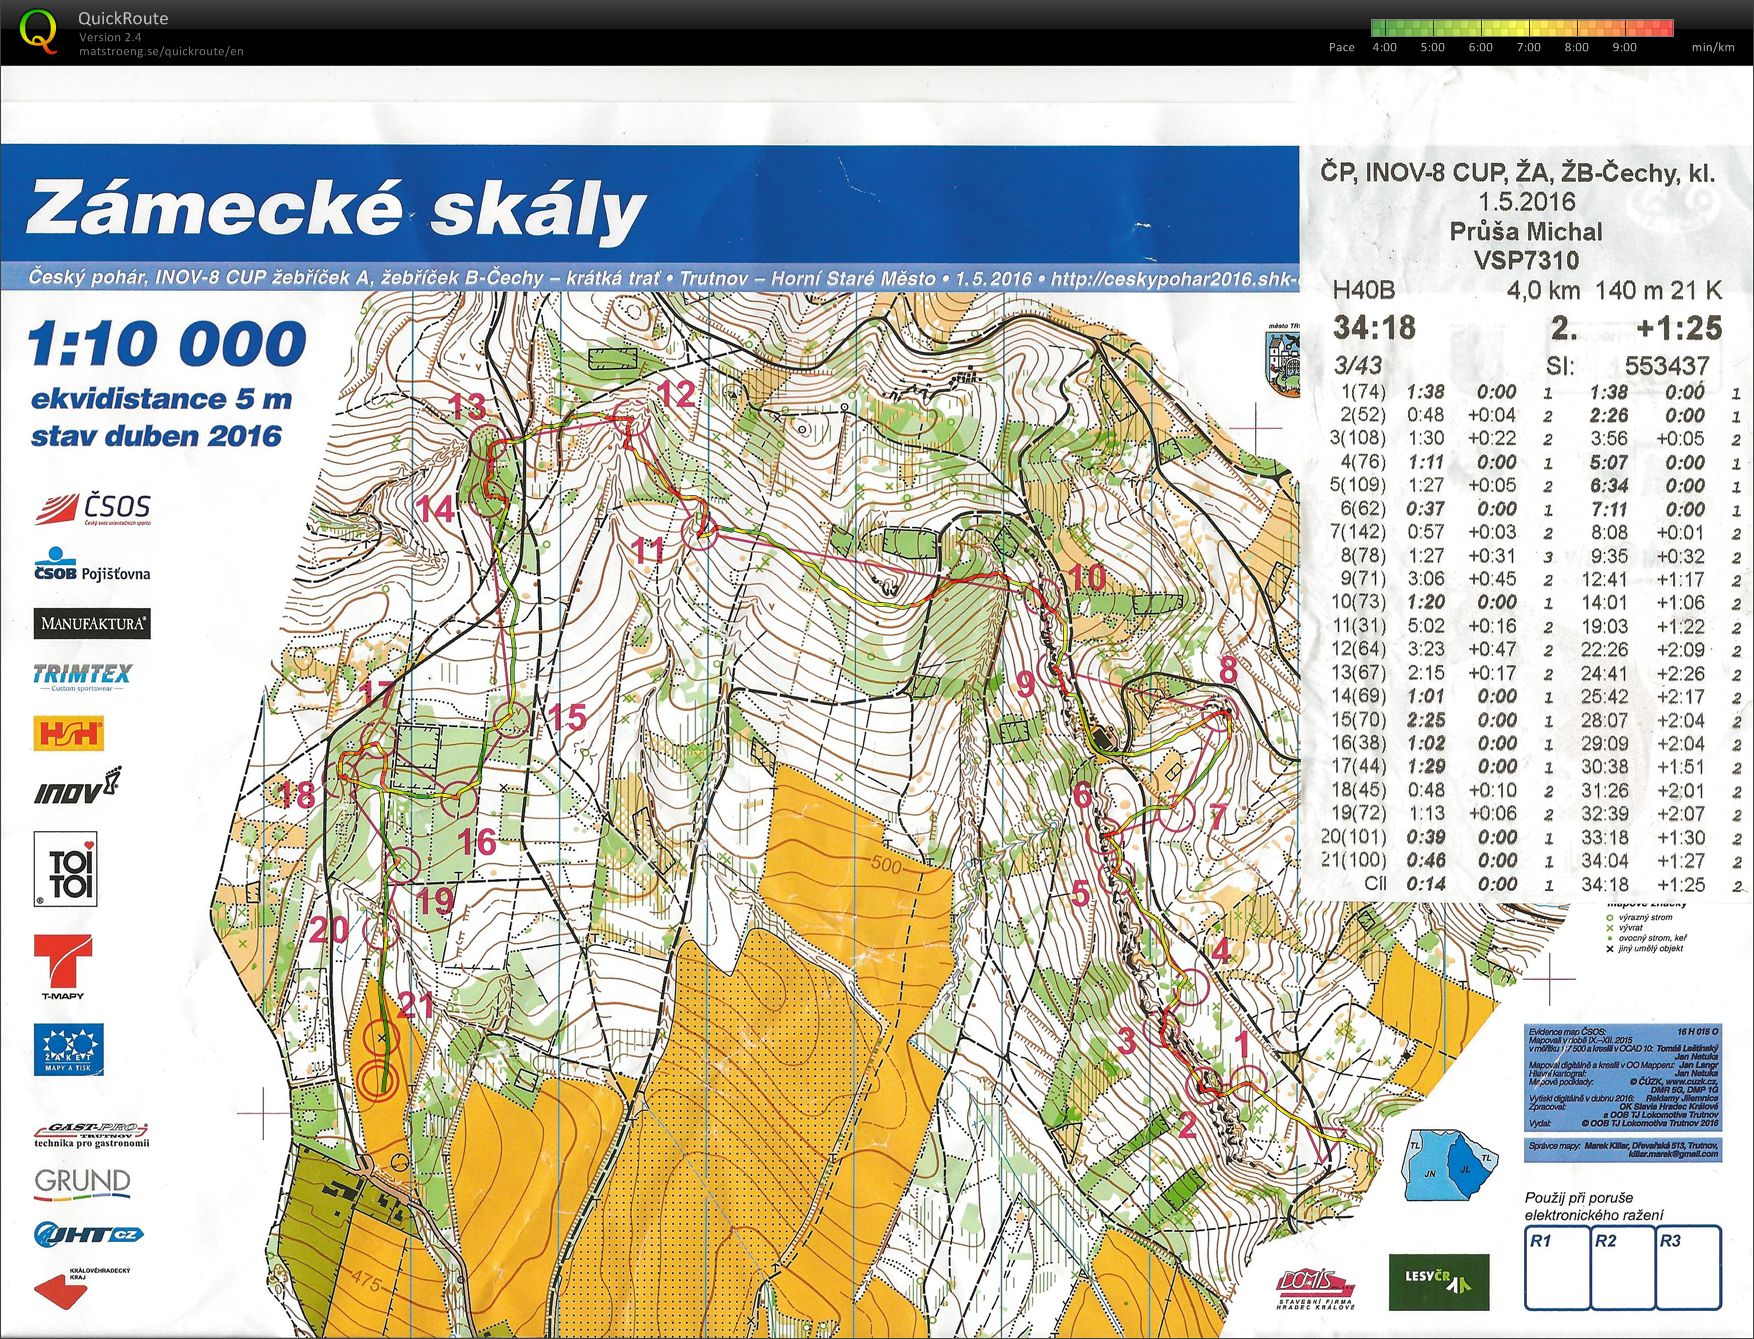Click control number 12 on map
1754x1339 pixels.
pyautogui.click(x=676, y=392)
